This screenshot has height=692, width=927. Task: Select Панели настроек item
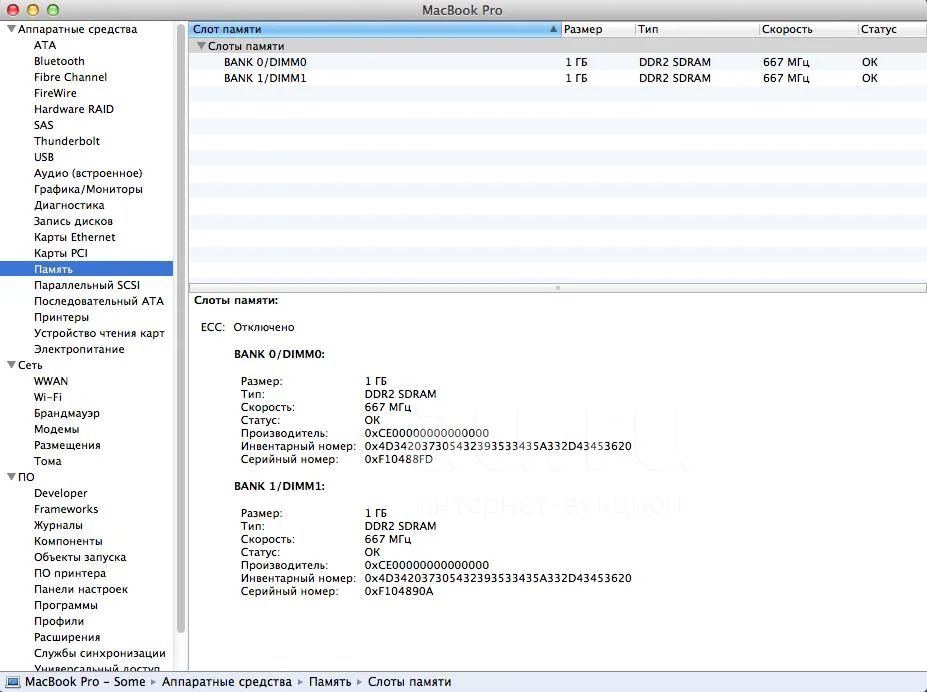coord(81,589)
